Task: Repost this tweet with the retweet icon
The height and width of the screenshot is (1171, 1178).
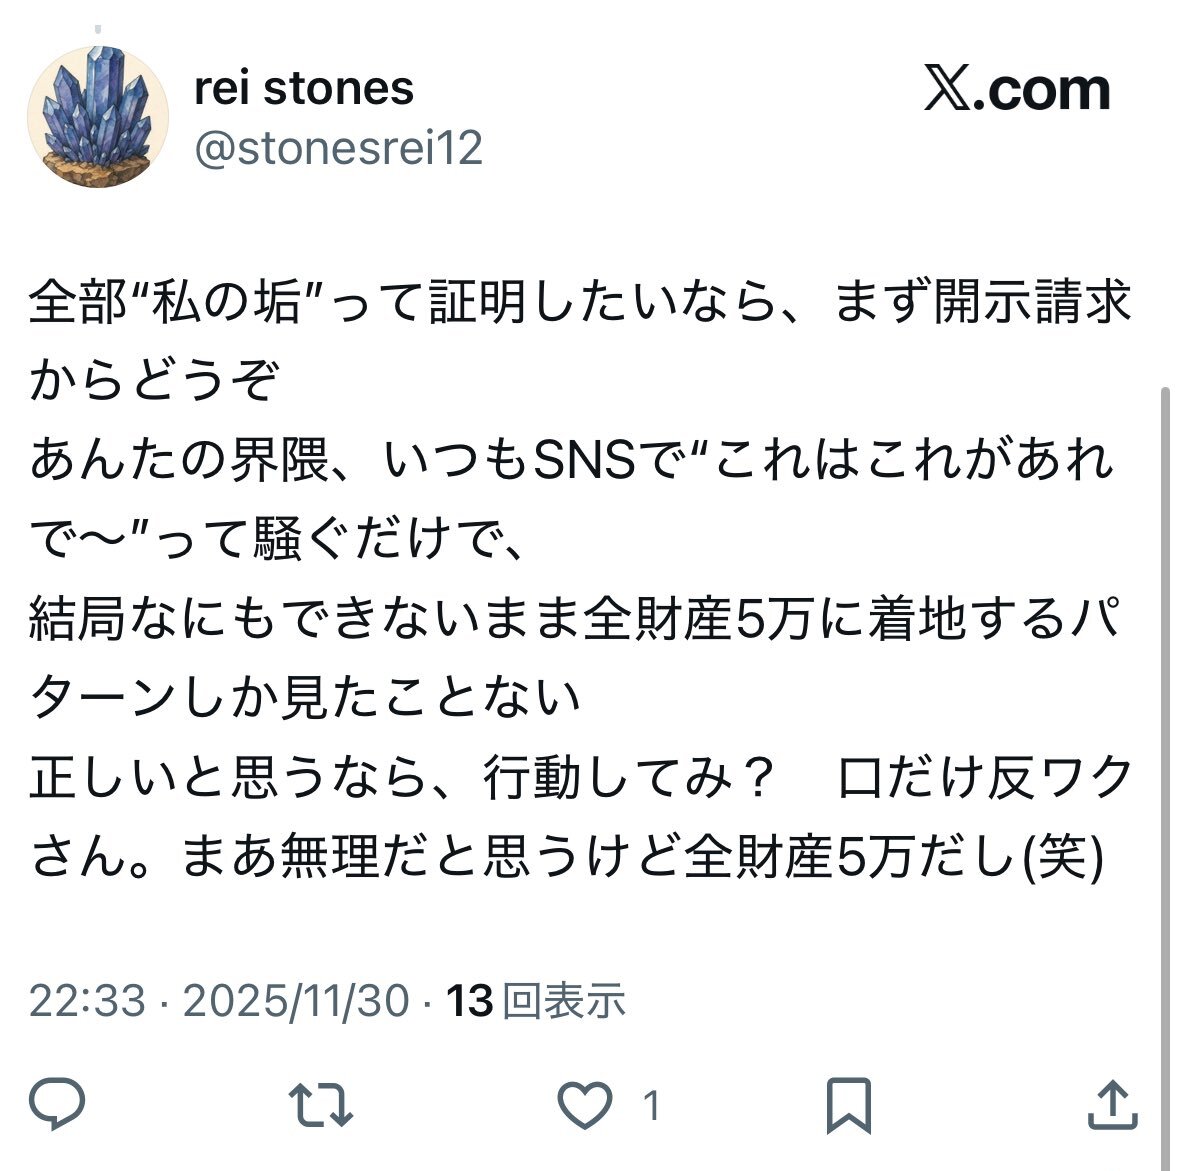Action: [x=320, y=1105]
